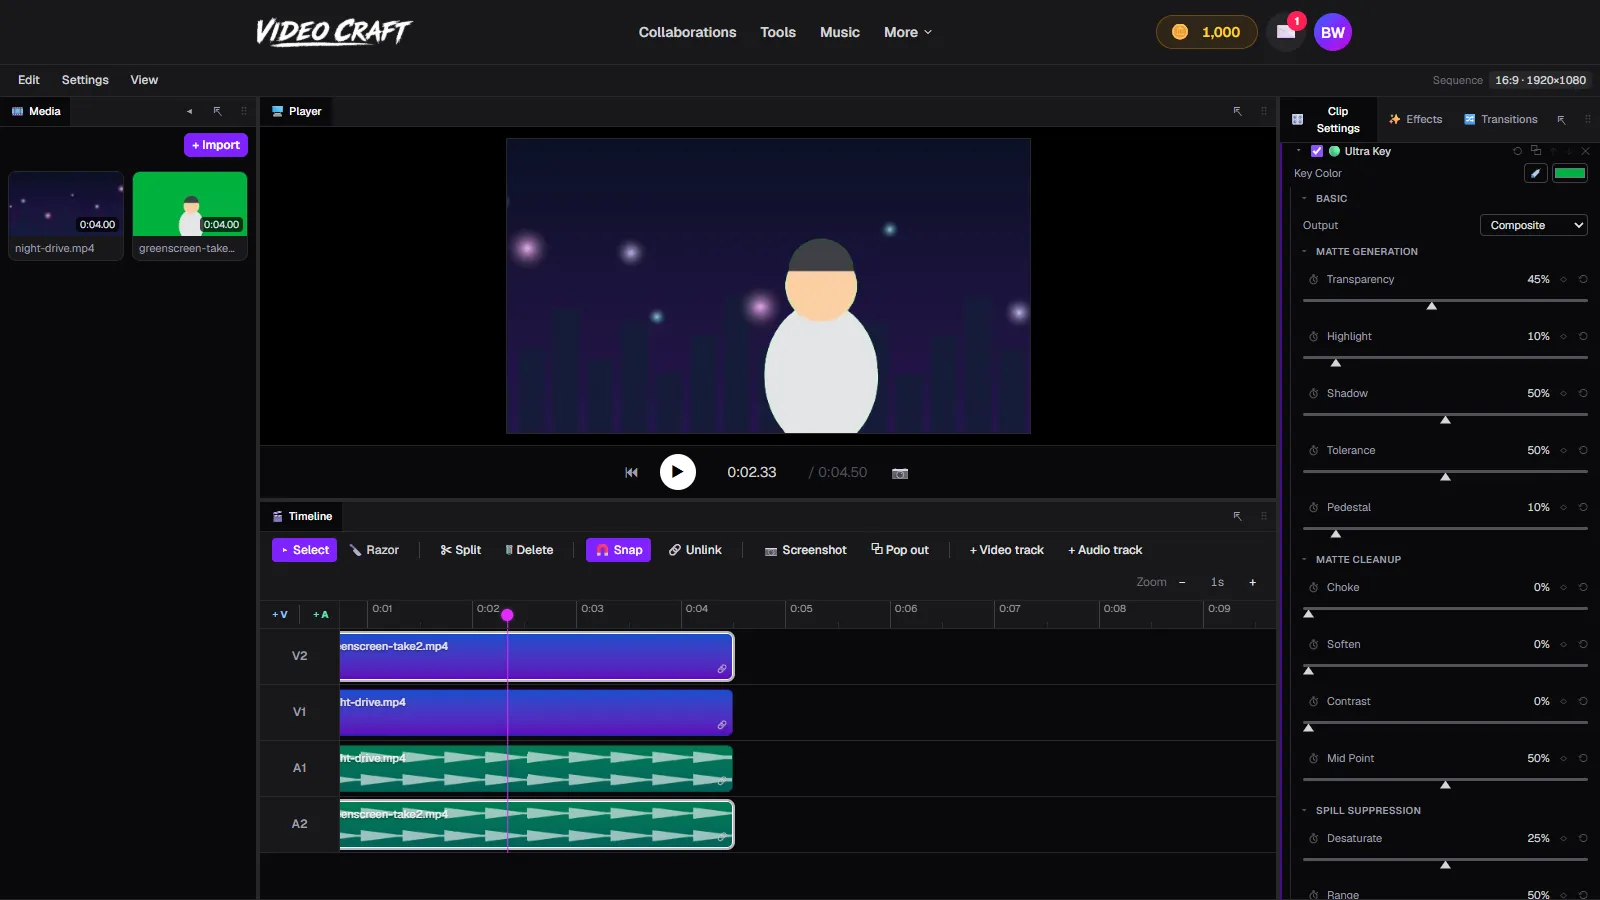The height and width of the screenshot is (900, 1600).
Task: Open the Settings menu
Action: (x=85, y=80)
